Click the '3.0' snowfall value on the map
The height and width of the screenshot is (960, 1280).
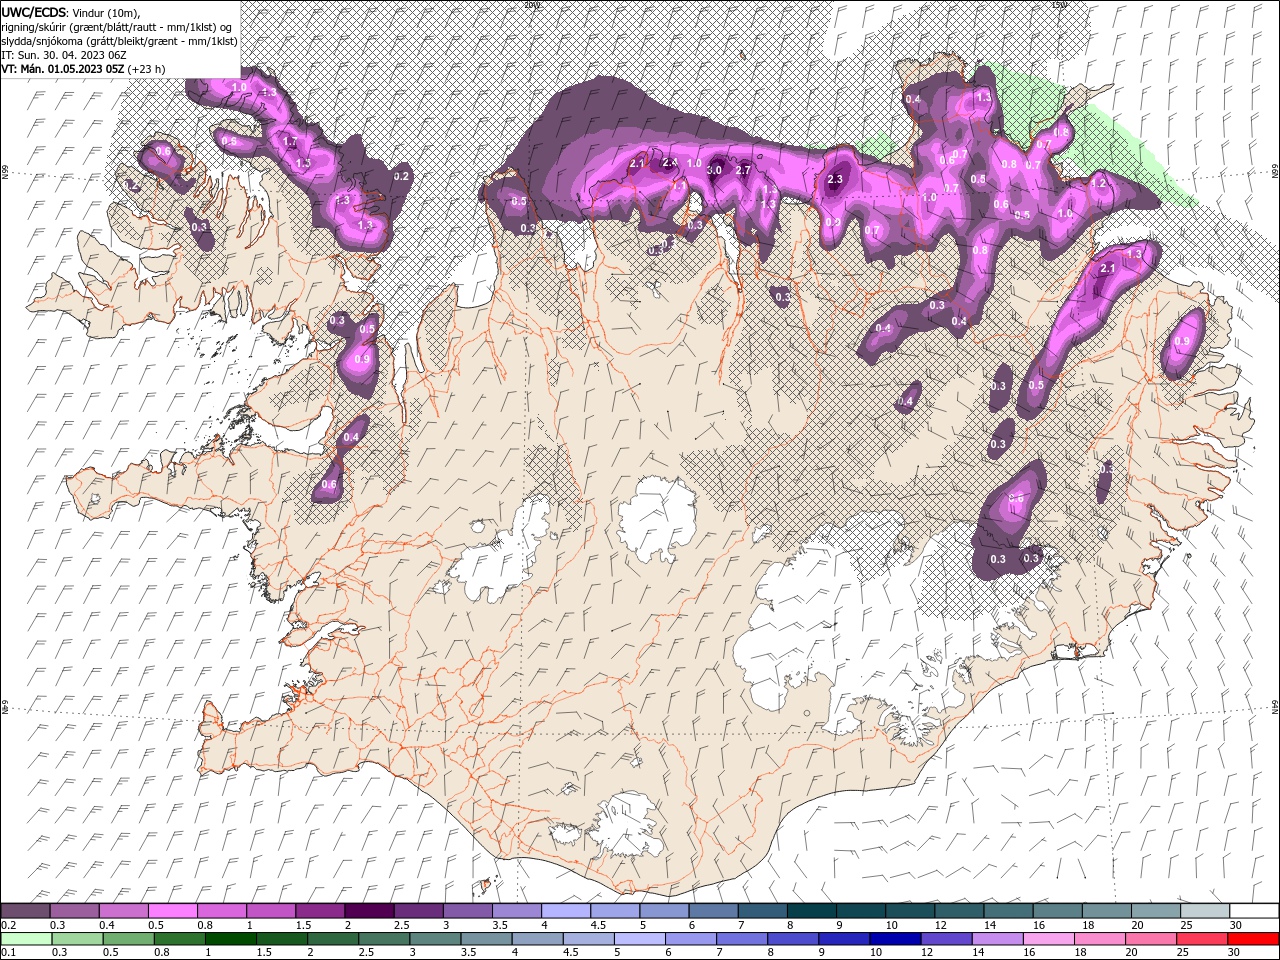tap(714, 171)
